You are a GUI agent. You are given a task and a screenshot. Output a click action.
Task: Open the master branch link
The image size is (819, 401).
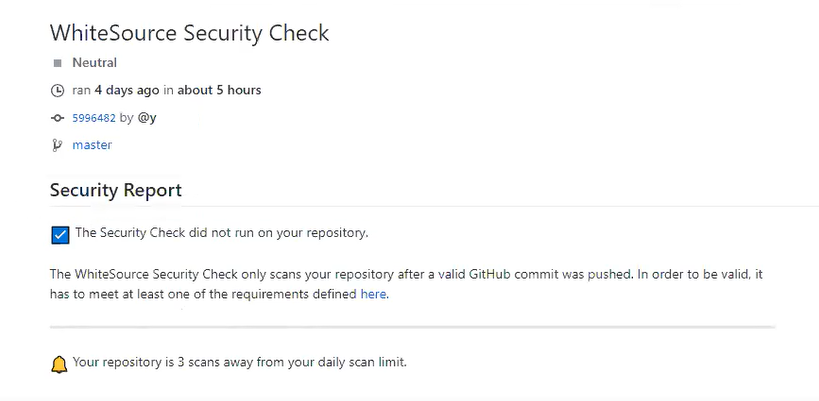[x=92, y=145]
